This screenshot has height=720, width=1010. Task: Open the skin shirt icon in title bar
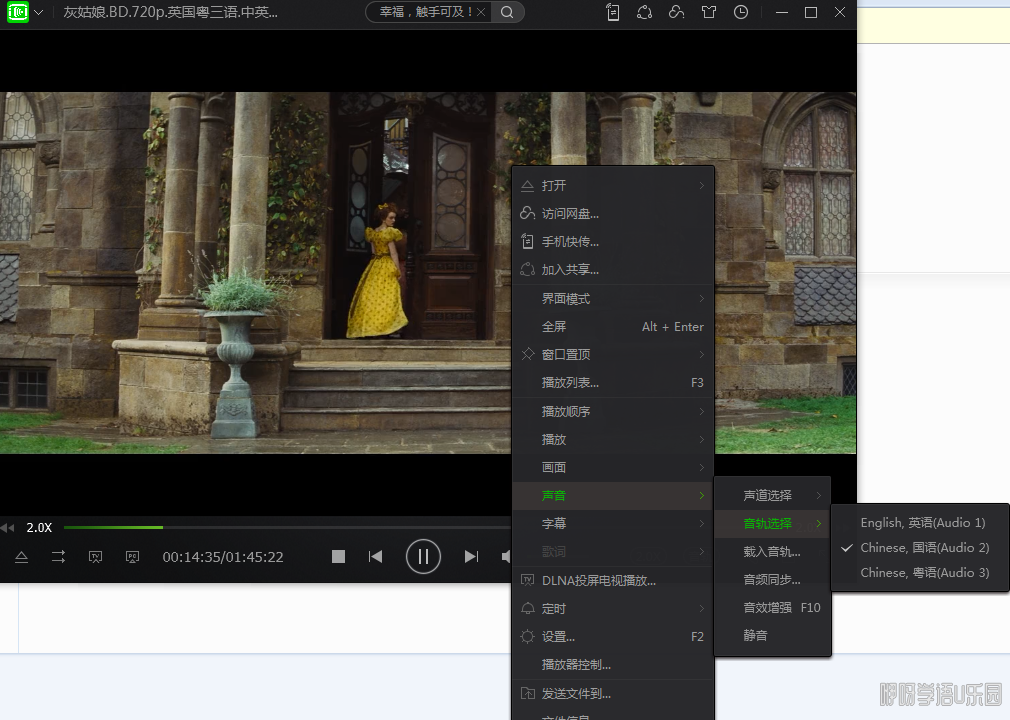coord(709,12)
